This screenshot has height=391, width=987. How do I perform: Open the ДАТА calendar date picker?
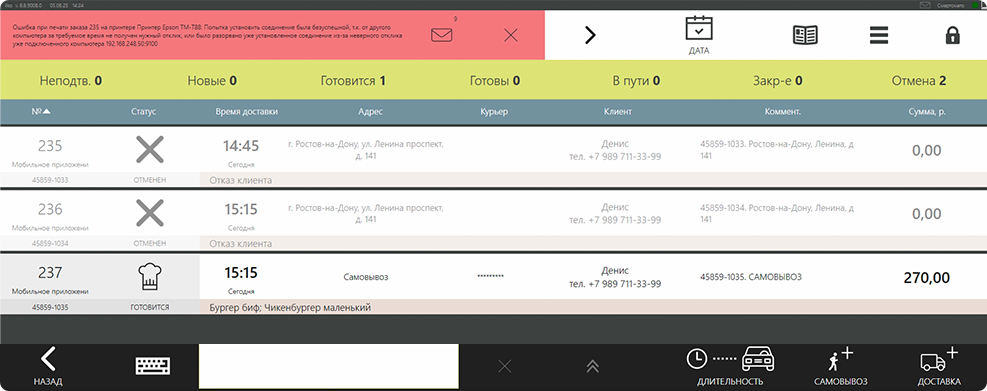point(699,35)
